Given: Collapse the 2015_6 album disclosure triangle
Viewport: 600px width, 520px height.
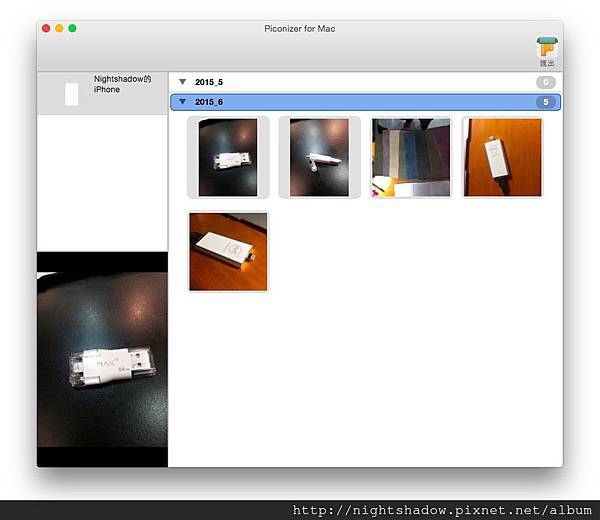Looking at the screenshot, I should pos(182,102).
